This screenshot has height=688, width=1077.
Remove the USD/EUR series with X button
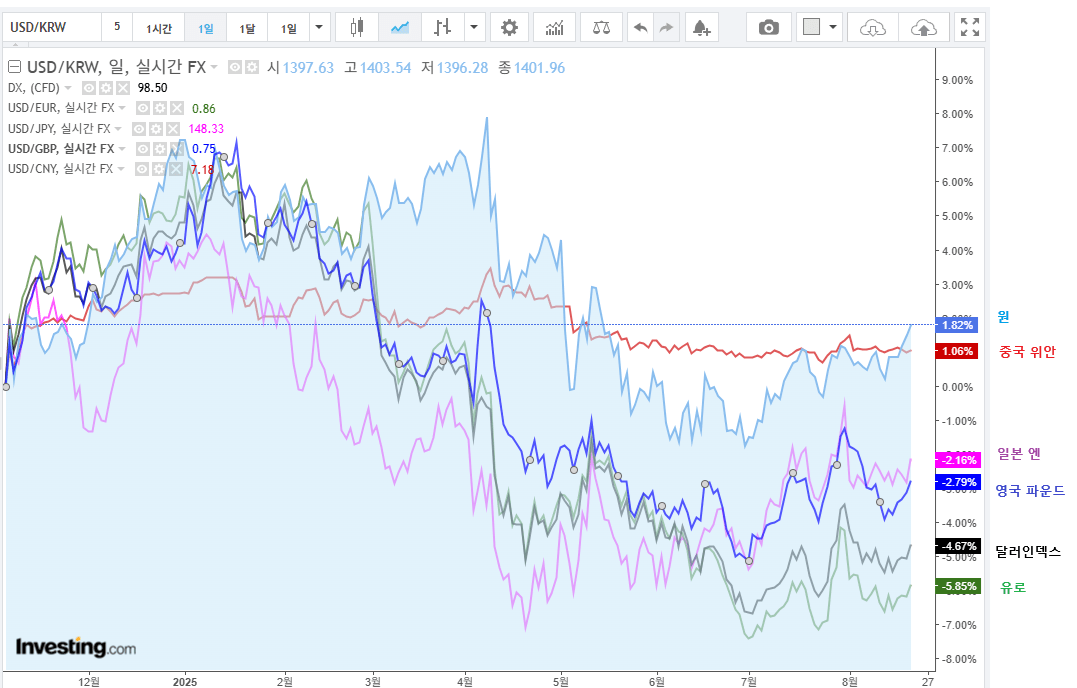(177, 108)
